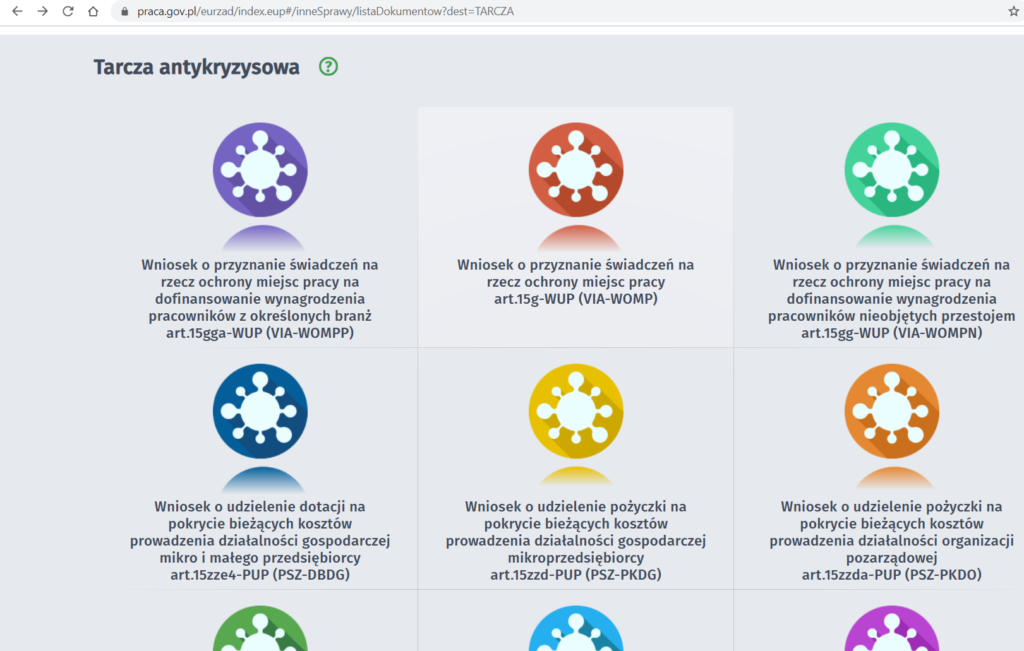The width and height of the screenshot is (1024, 651).
Task: Click the browser back arrow
Action: [18, 11]
